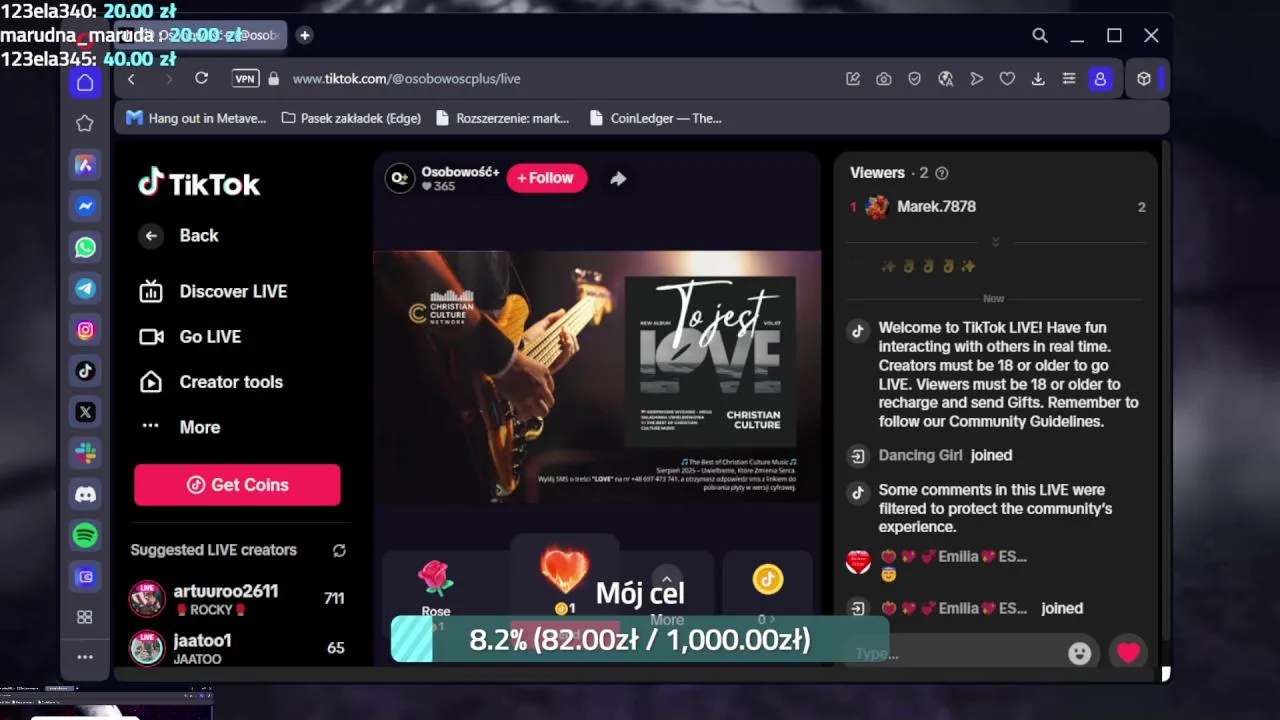Screen dimensions: 1280x720
Task: Refresh Suggested LIVE creators list
Action: click(x=339, y=550)
